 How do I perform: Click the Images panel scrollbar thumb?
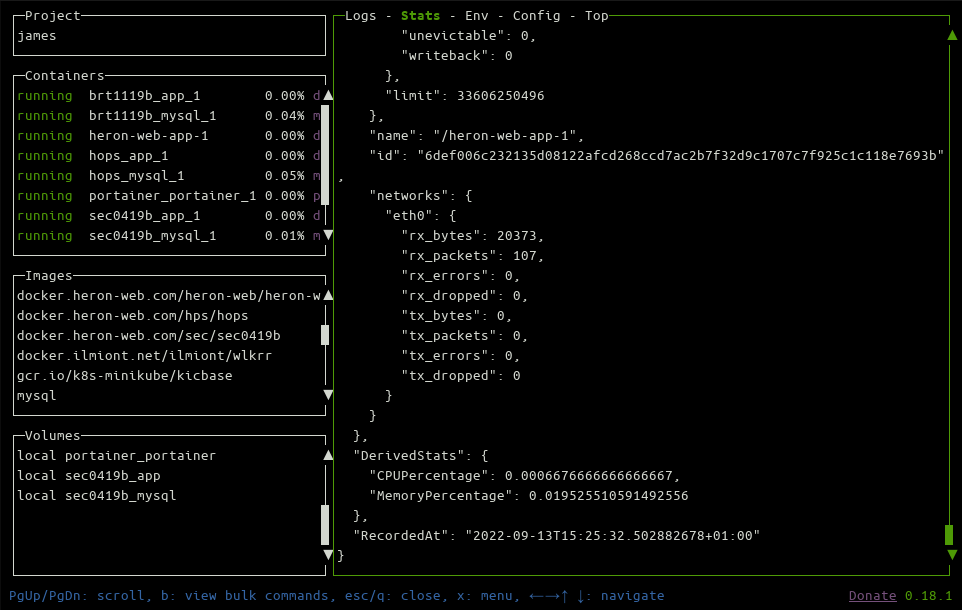click(325, 335)
